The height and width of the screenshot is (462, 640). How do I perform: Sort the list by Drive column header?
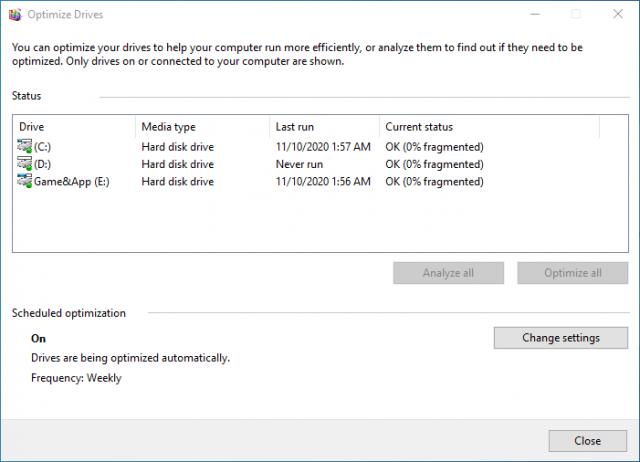(75, 127)
